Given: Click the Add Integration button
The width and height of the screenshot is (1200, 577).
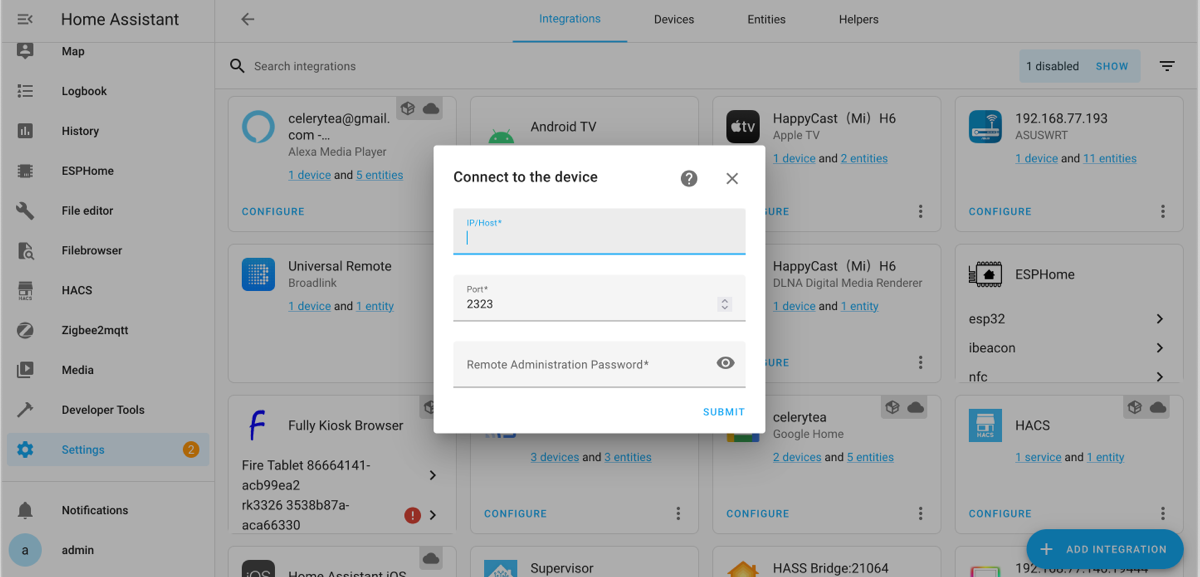Looking at the screenshot, I should 1105,549.
